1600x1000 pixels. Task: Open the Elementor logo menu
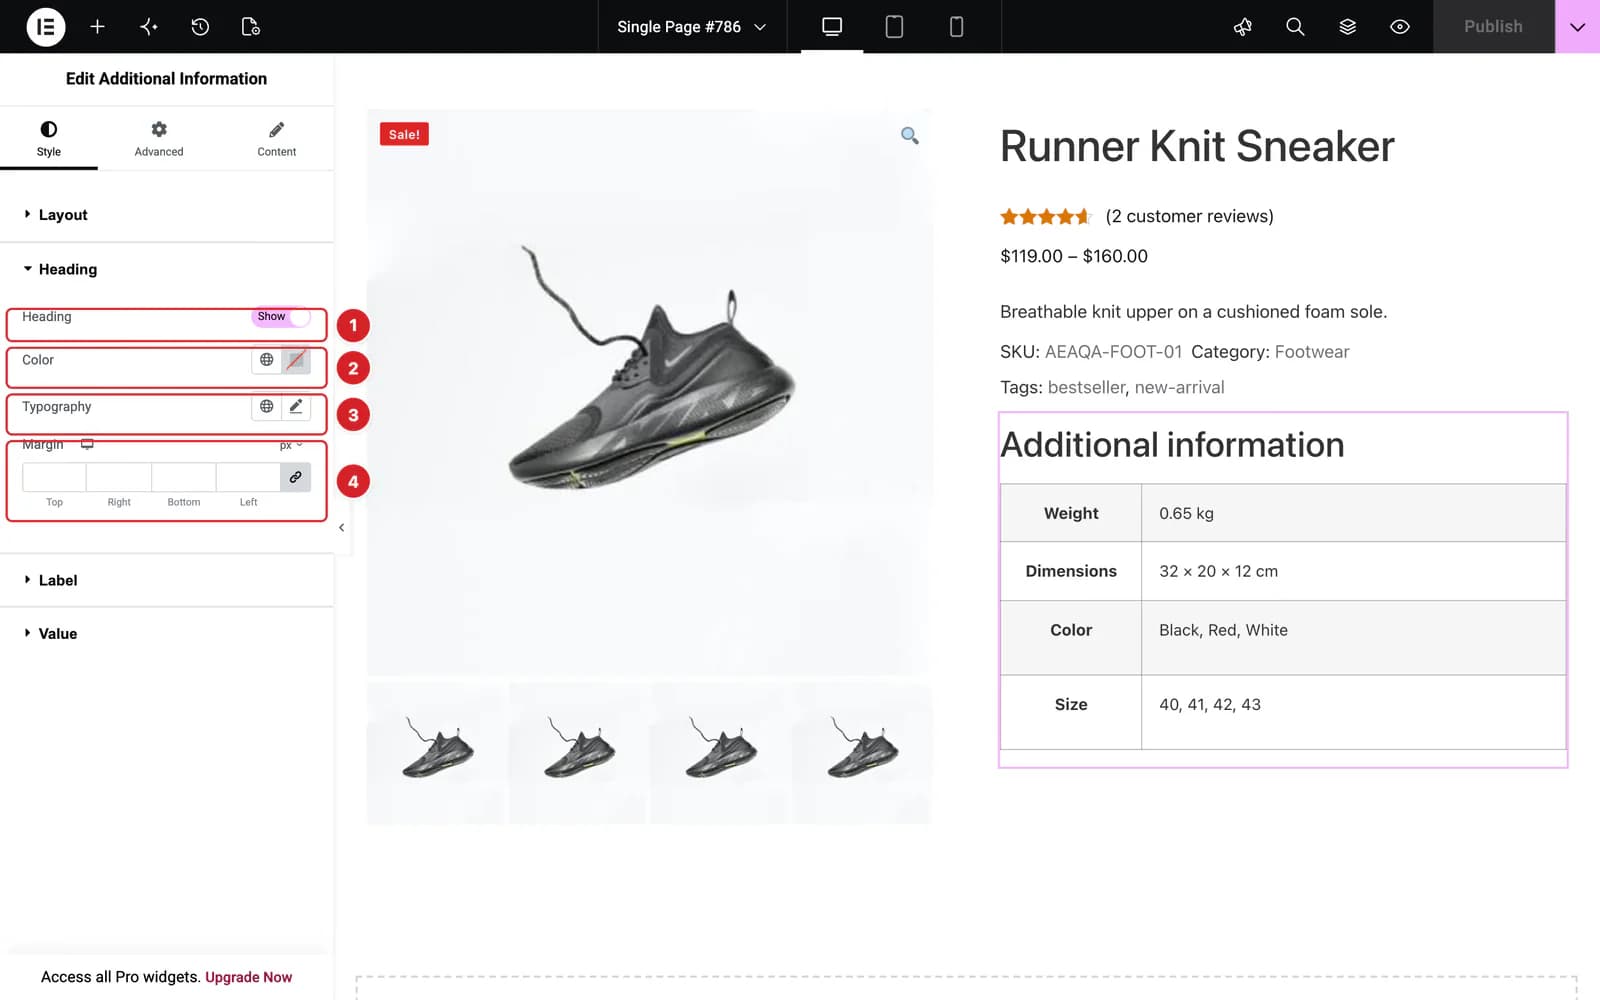(x=45, y=27)
